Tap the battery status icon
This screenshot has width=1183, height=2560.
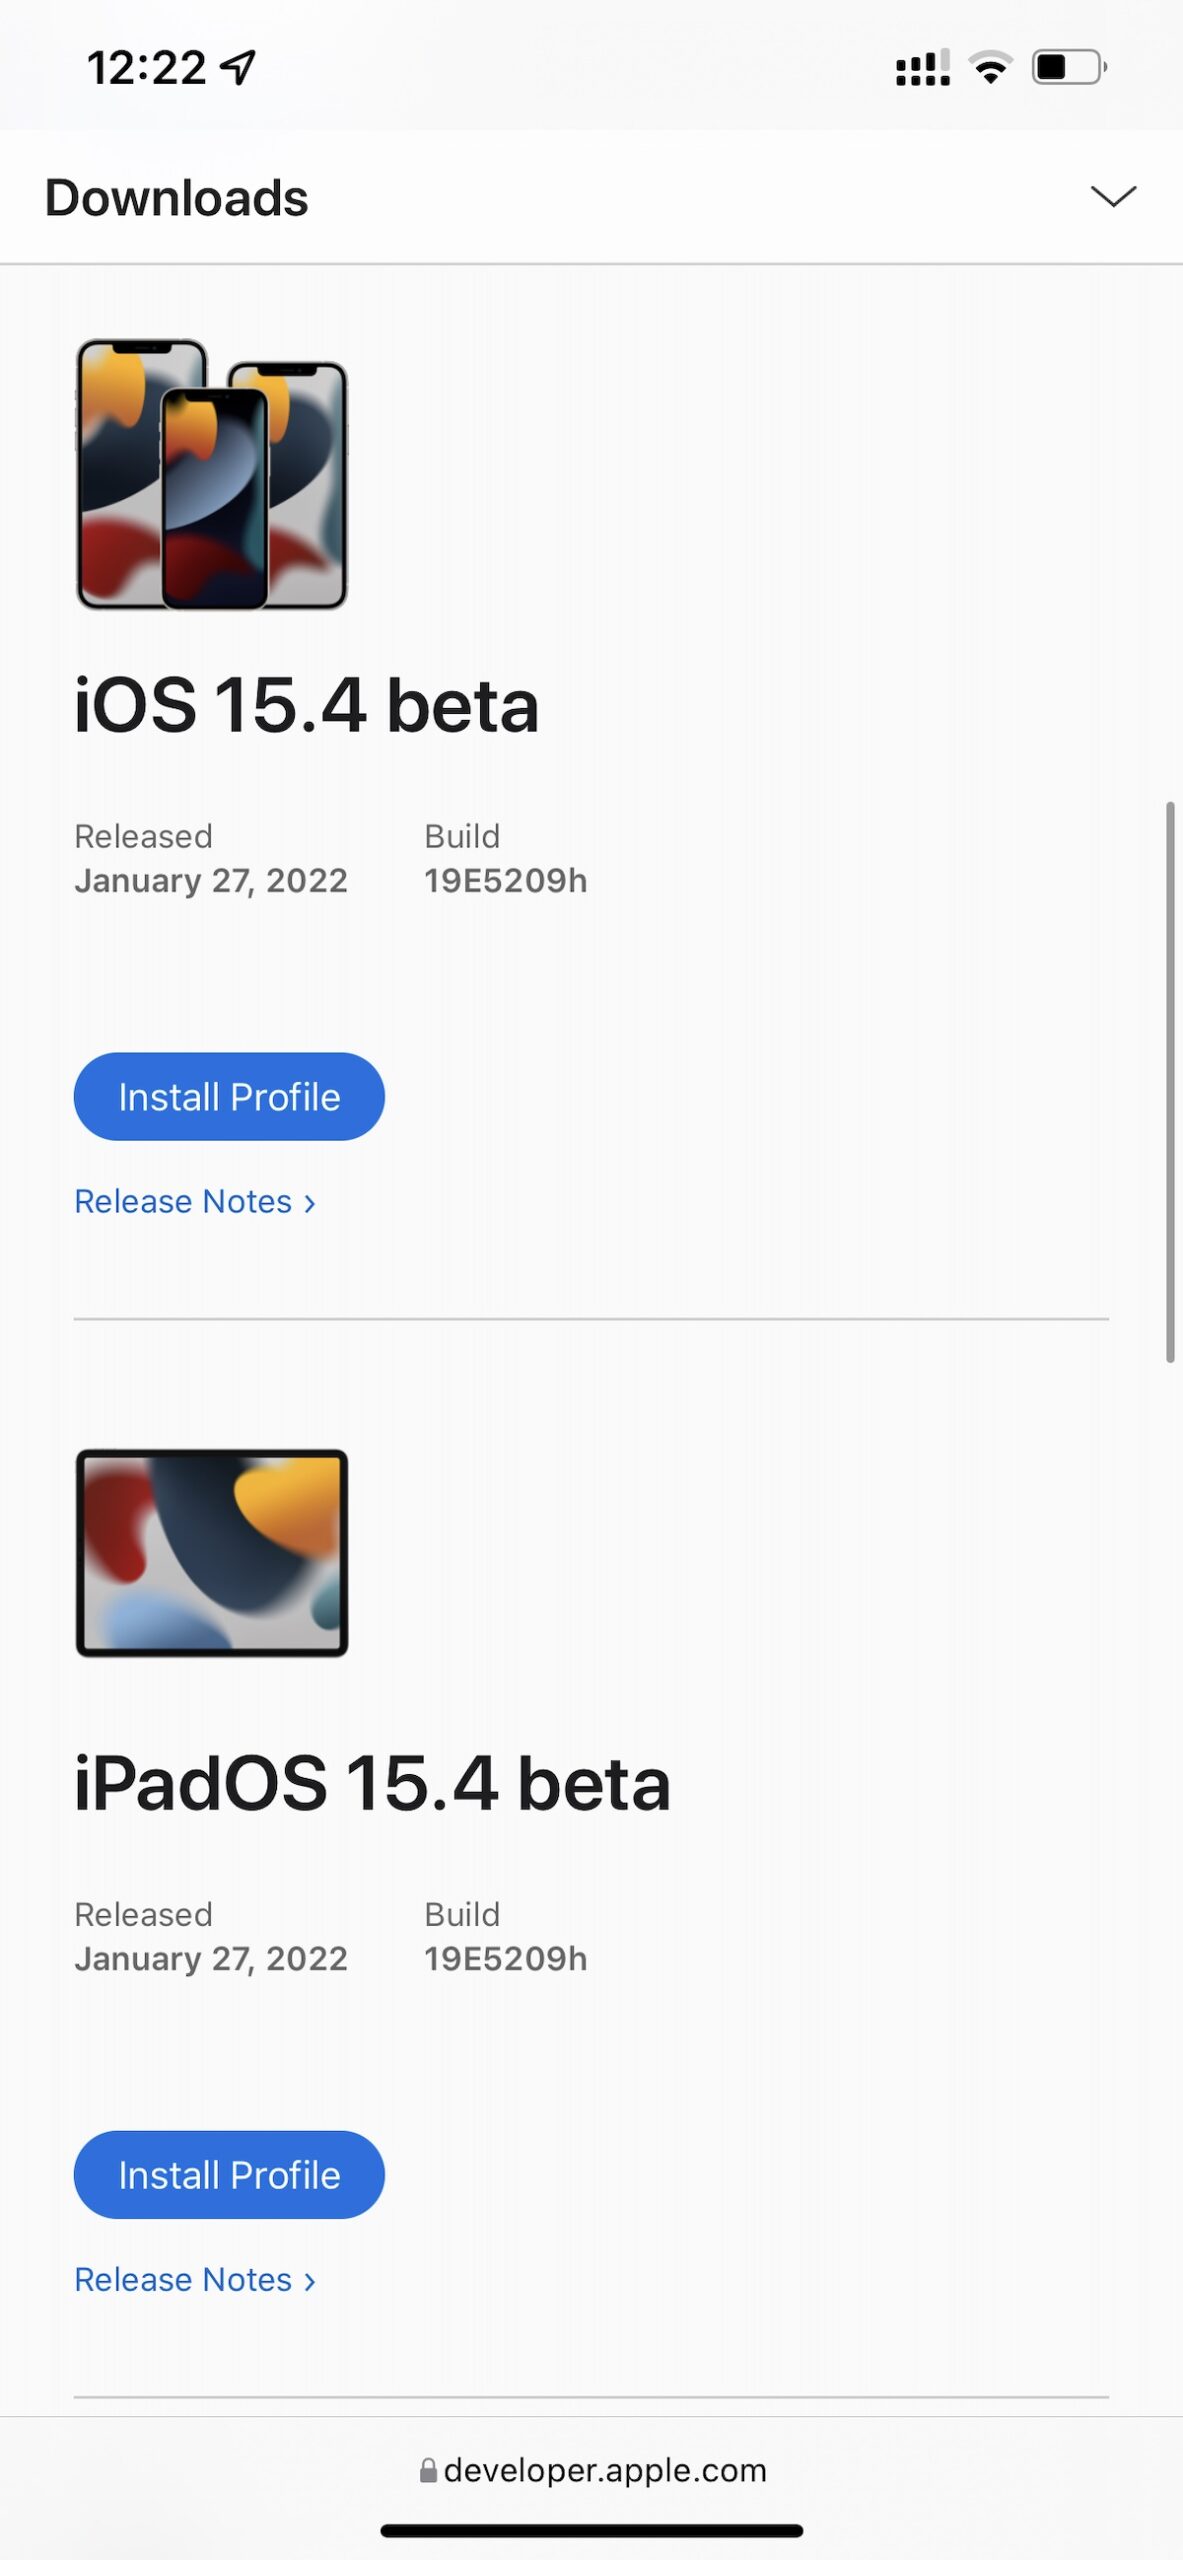[x=1069, y=67]
